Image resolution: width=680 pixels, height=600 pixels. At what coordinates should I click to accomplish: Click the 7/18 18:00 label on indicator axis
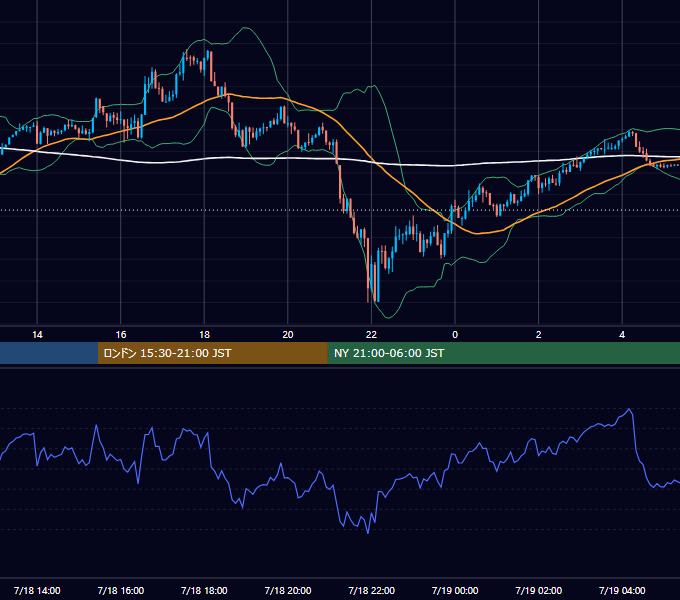coord(204,590)
